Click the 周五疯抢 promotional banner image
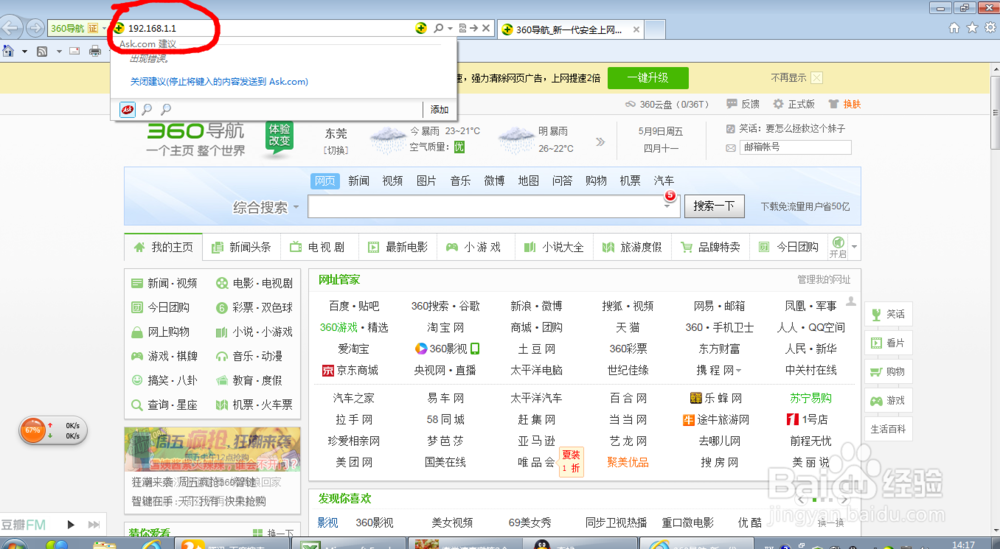This screenshot has width=1000, height=549. point(212,450)
